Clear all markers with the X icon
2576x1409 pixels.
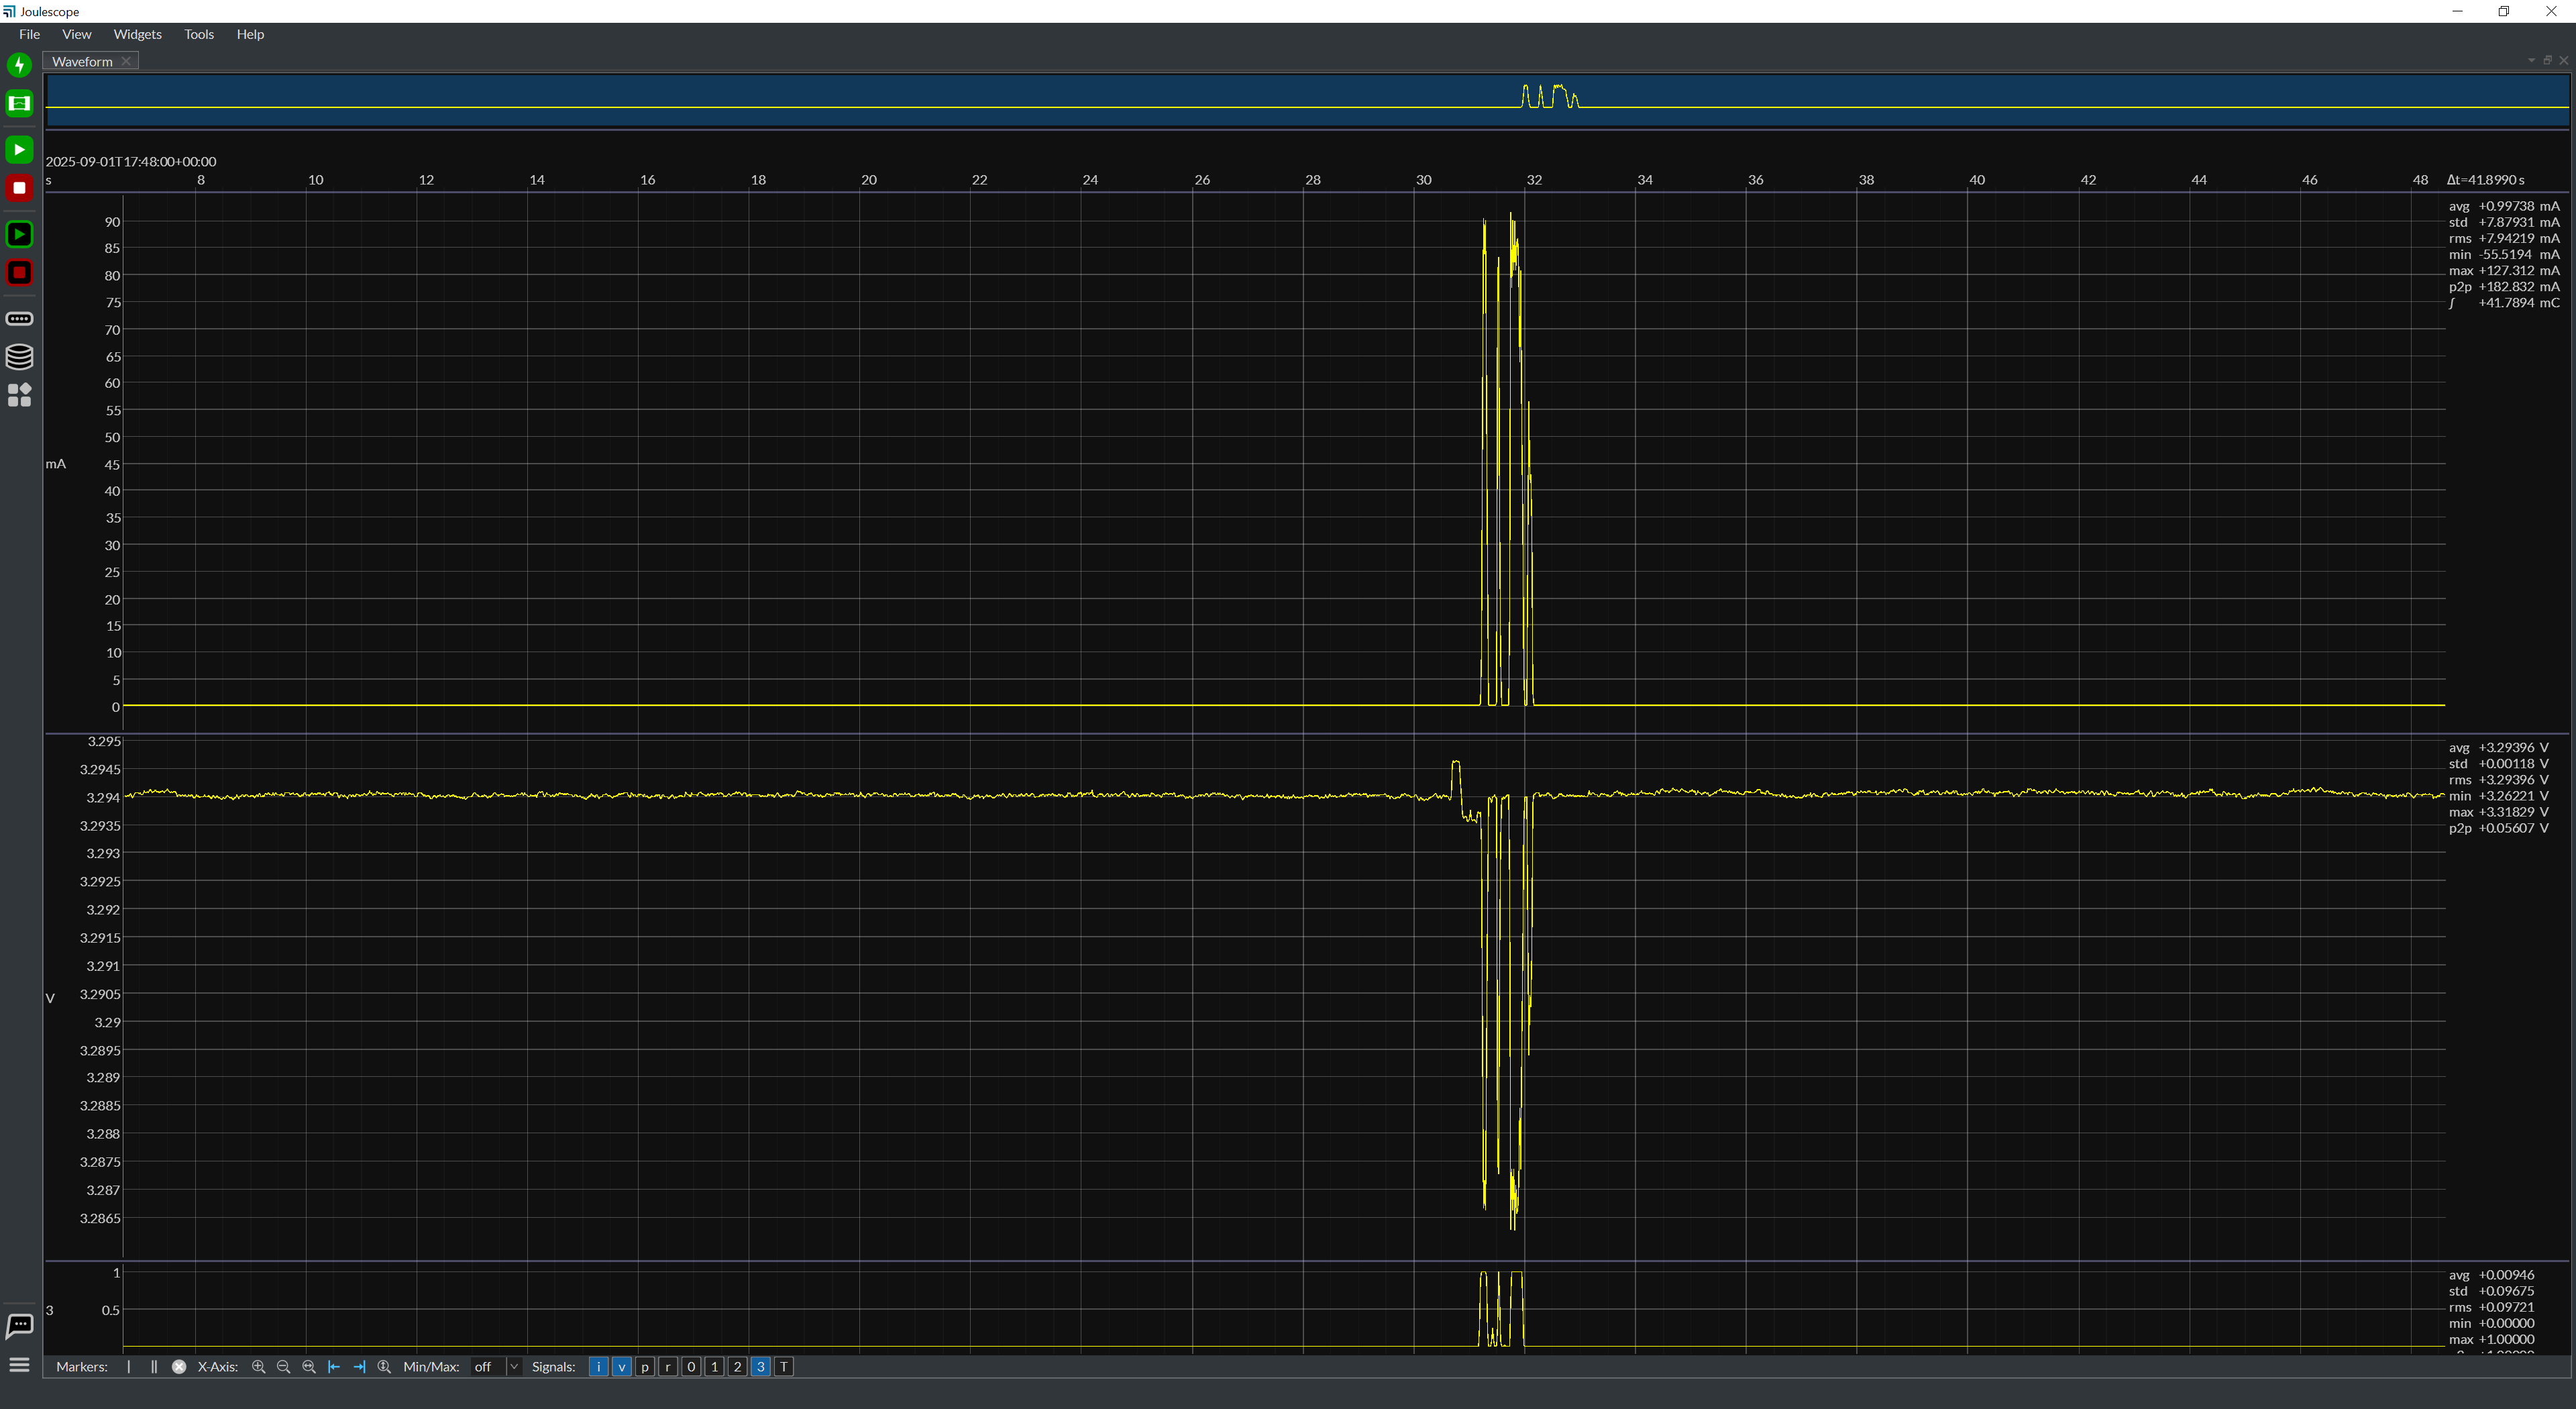(x=179, y=1367)
